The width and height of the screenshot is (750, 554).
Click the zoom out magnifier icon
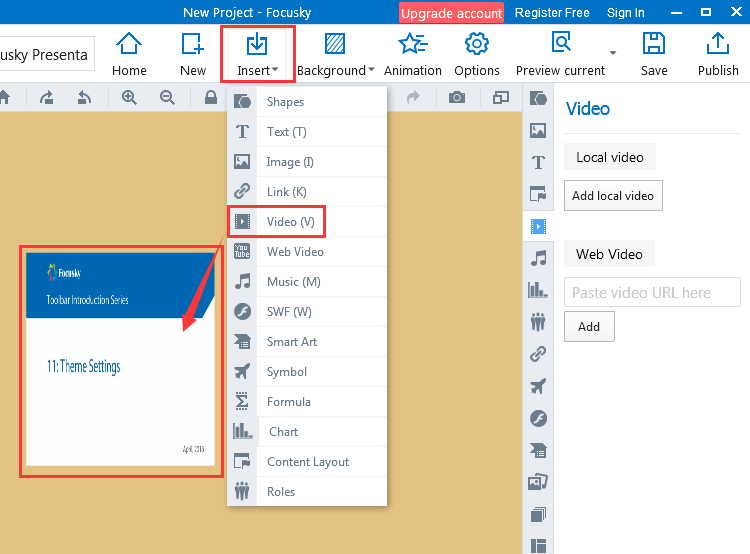click(167, 98)
